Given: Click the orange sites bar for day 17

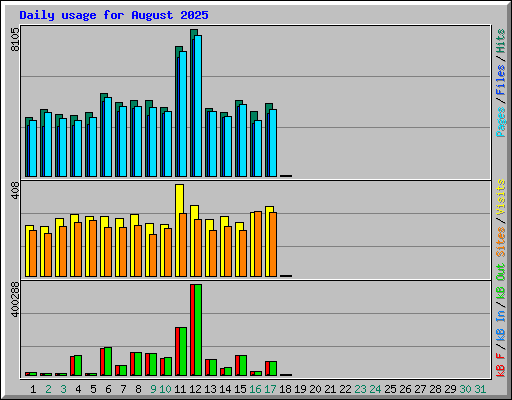Looking at the screenshot, I should pyautogui.click(x=273, y=245).
